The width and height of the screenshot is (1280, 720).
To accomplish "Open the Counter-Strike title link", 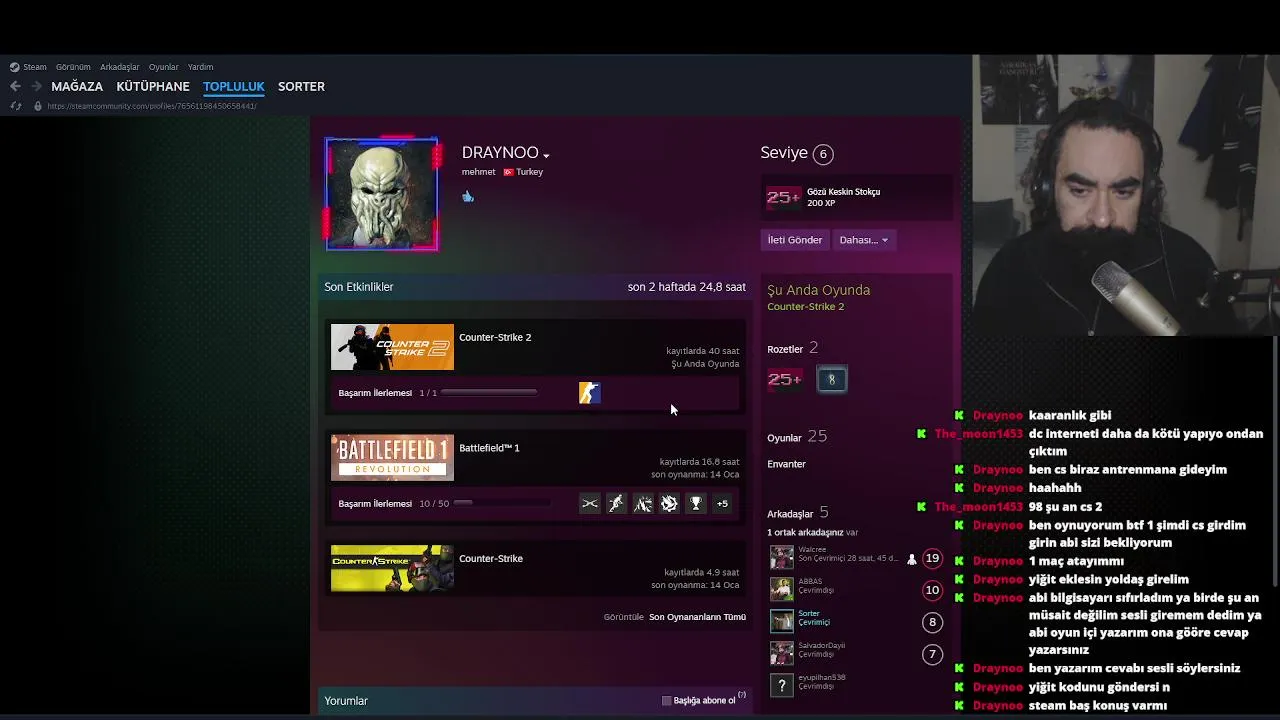I will (x=491, y=559).
